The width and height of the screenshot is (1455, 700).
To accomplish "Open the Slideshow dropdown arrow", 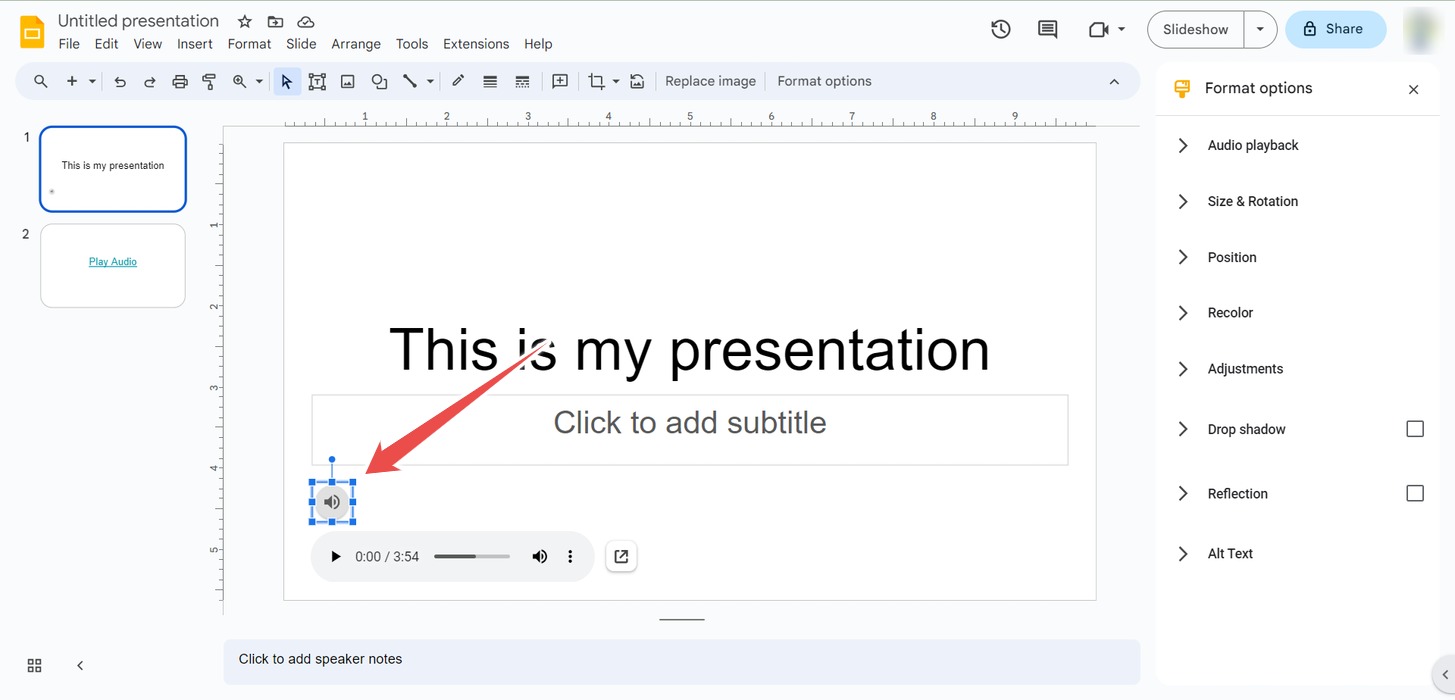I will point(1260,29).
